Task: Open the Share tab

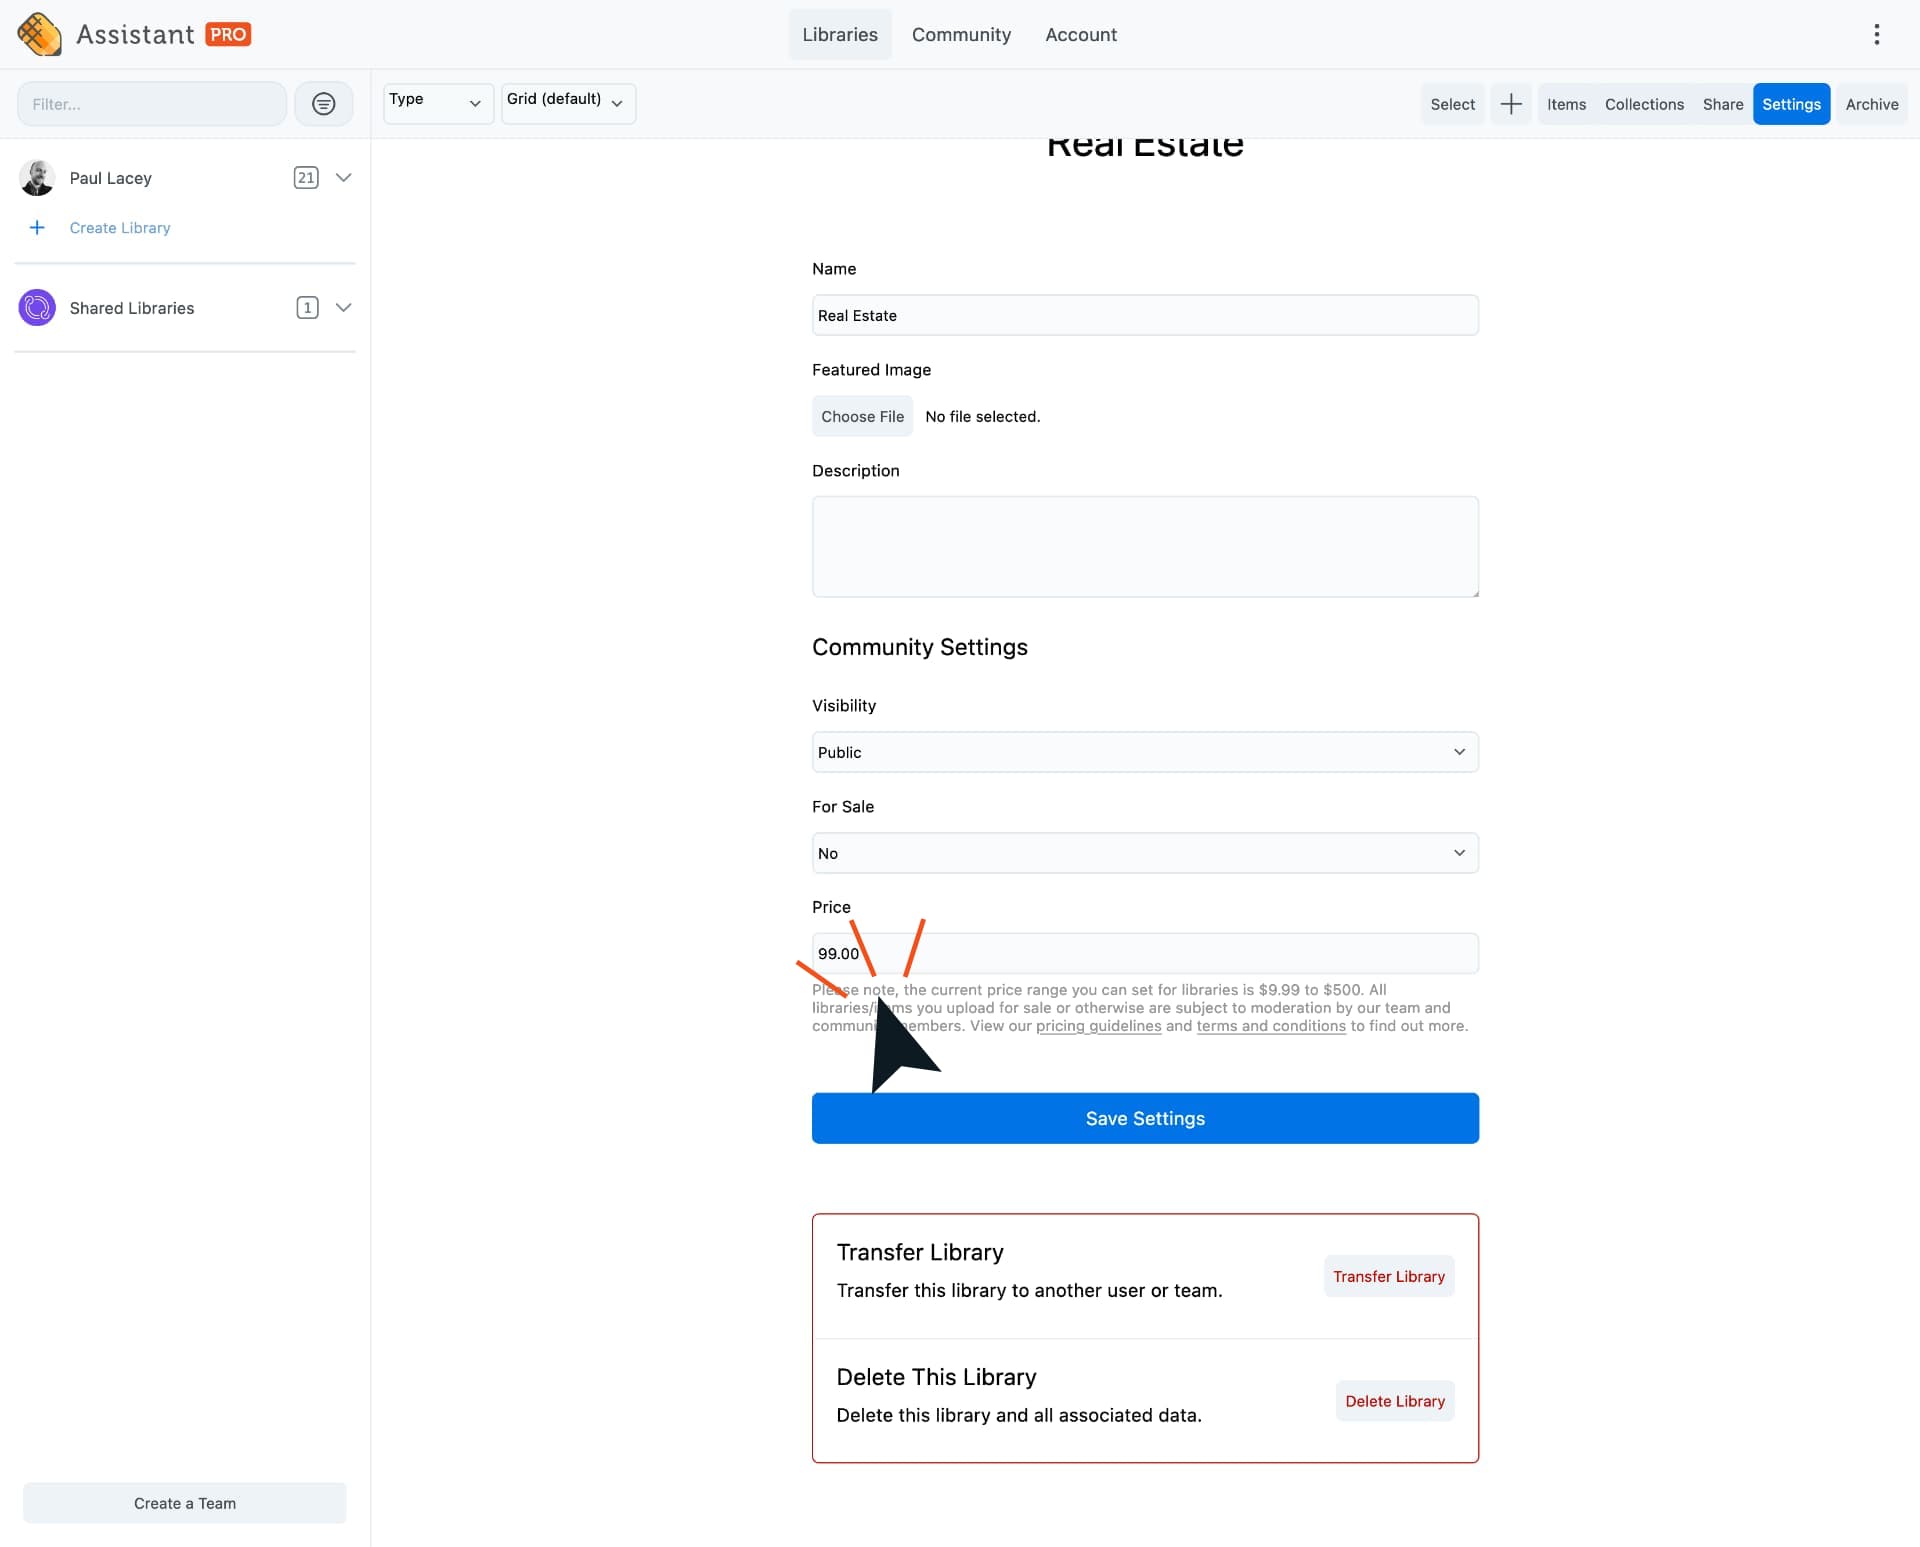Action: click(x=1722, y=104)
